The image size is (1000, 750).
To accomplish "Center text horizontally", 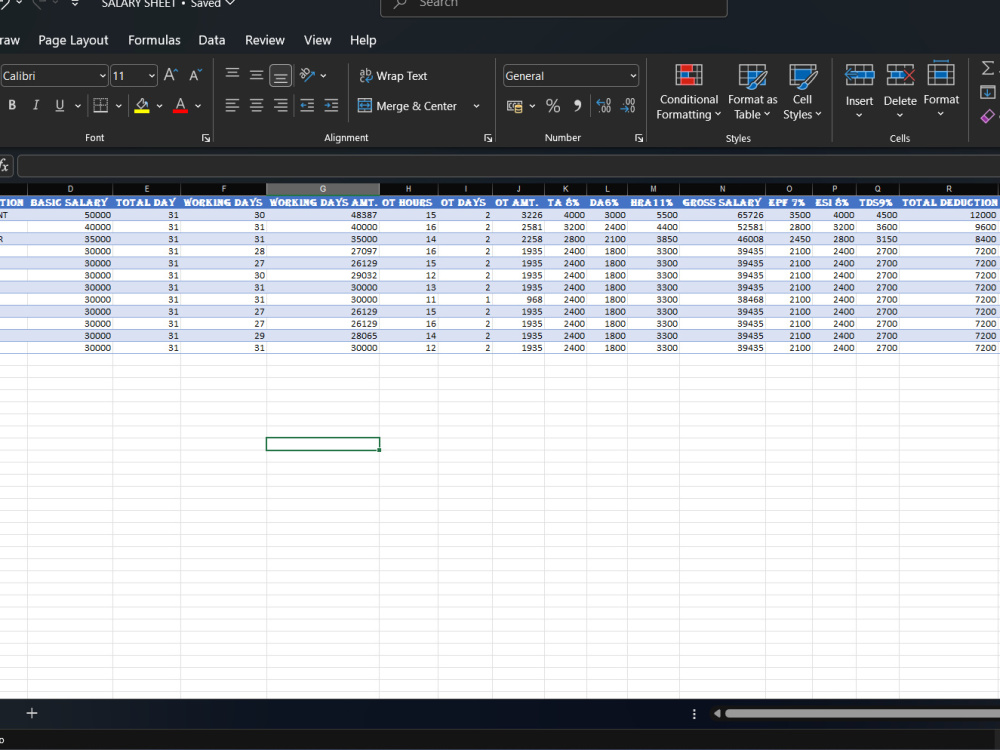I will coord(256,105).
